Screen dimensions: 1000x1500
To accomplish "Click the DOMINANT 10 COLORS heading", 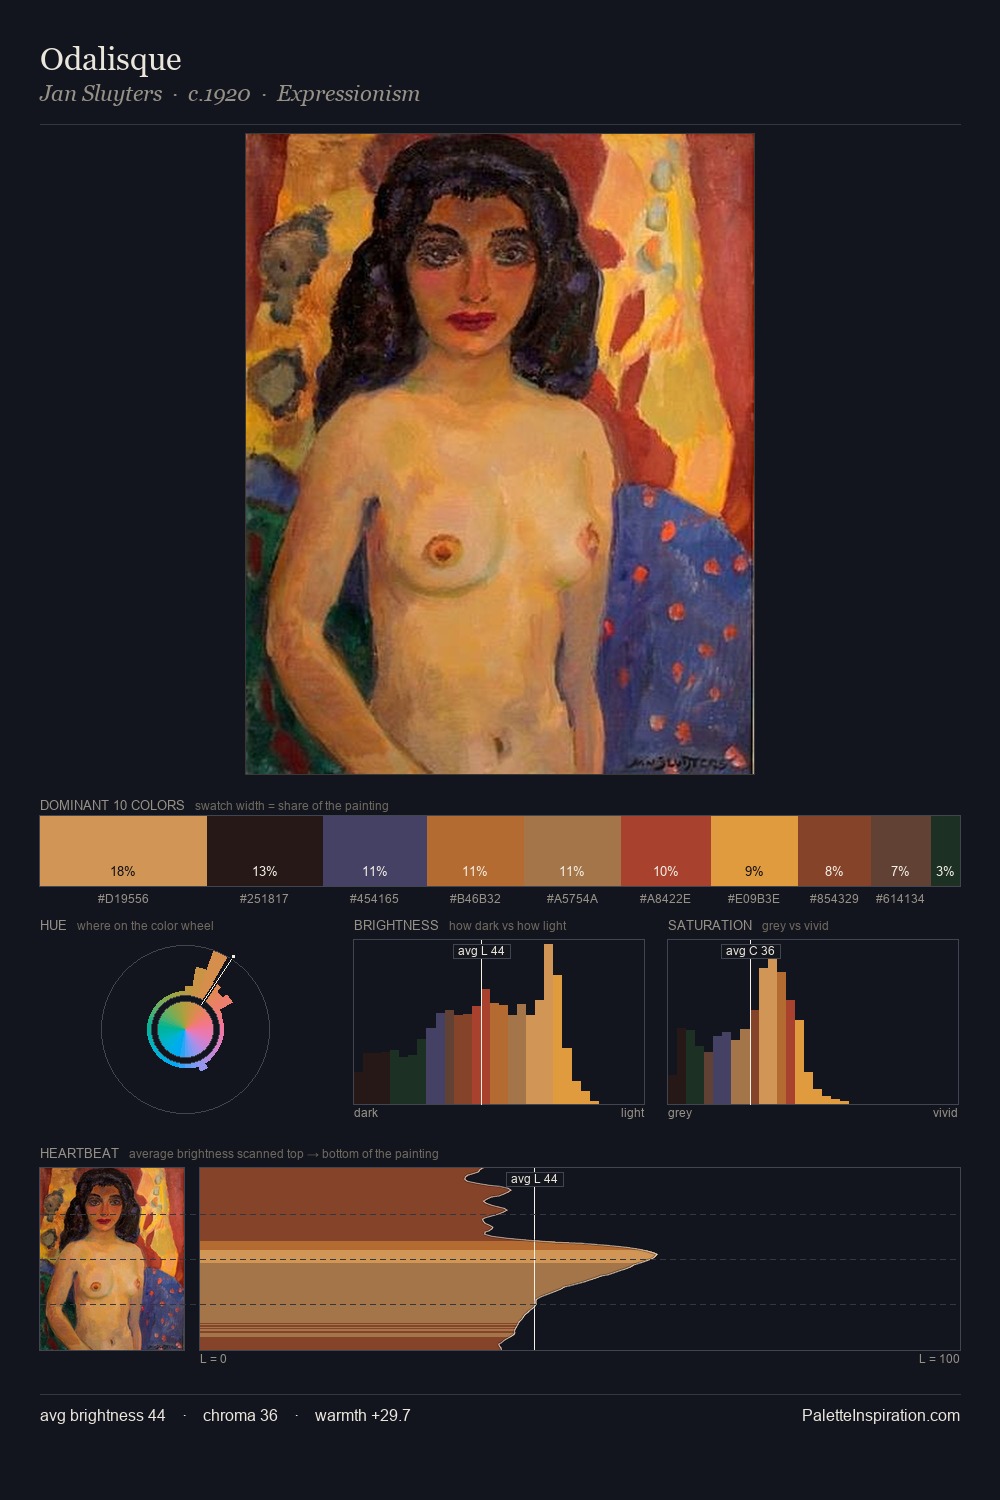I will pos(112,806).
